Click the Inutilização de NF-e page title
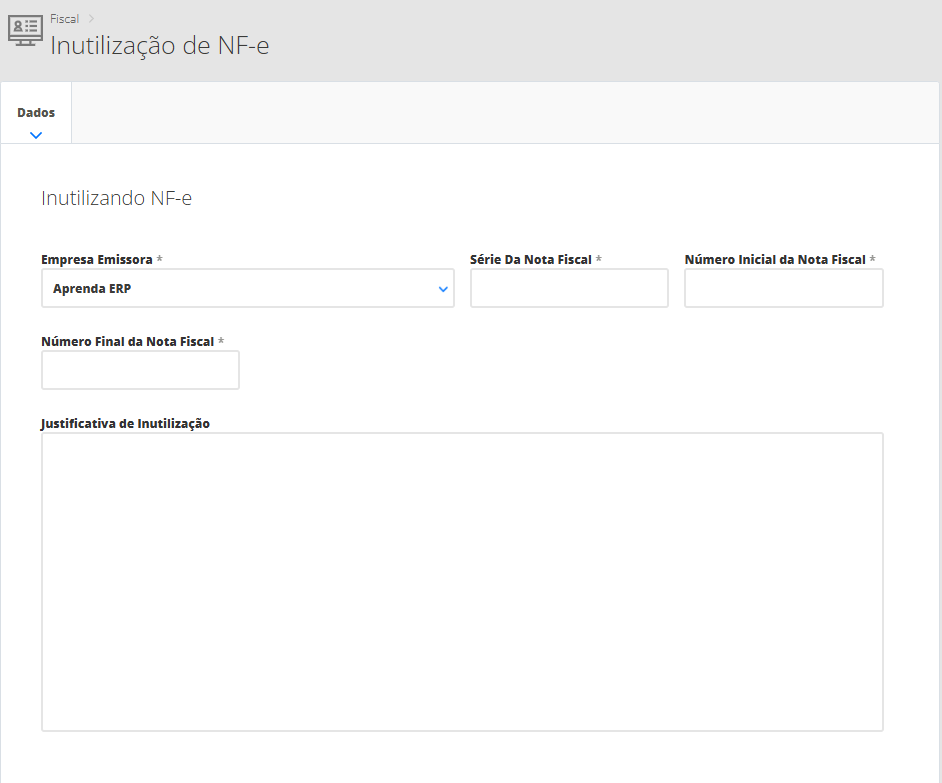This screenshot has height=783, width=942. [x=159, y=46]
